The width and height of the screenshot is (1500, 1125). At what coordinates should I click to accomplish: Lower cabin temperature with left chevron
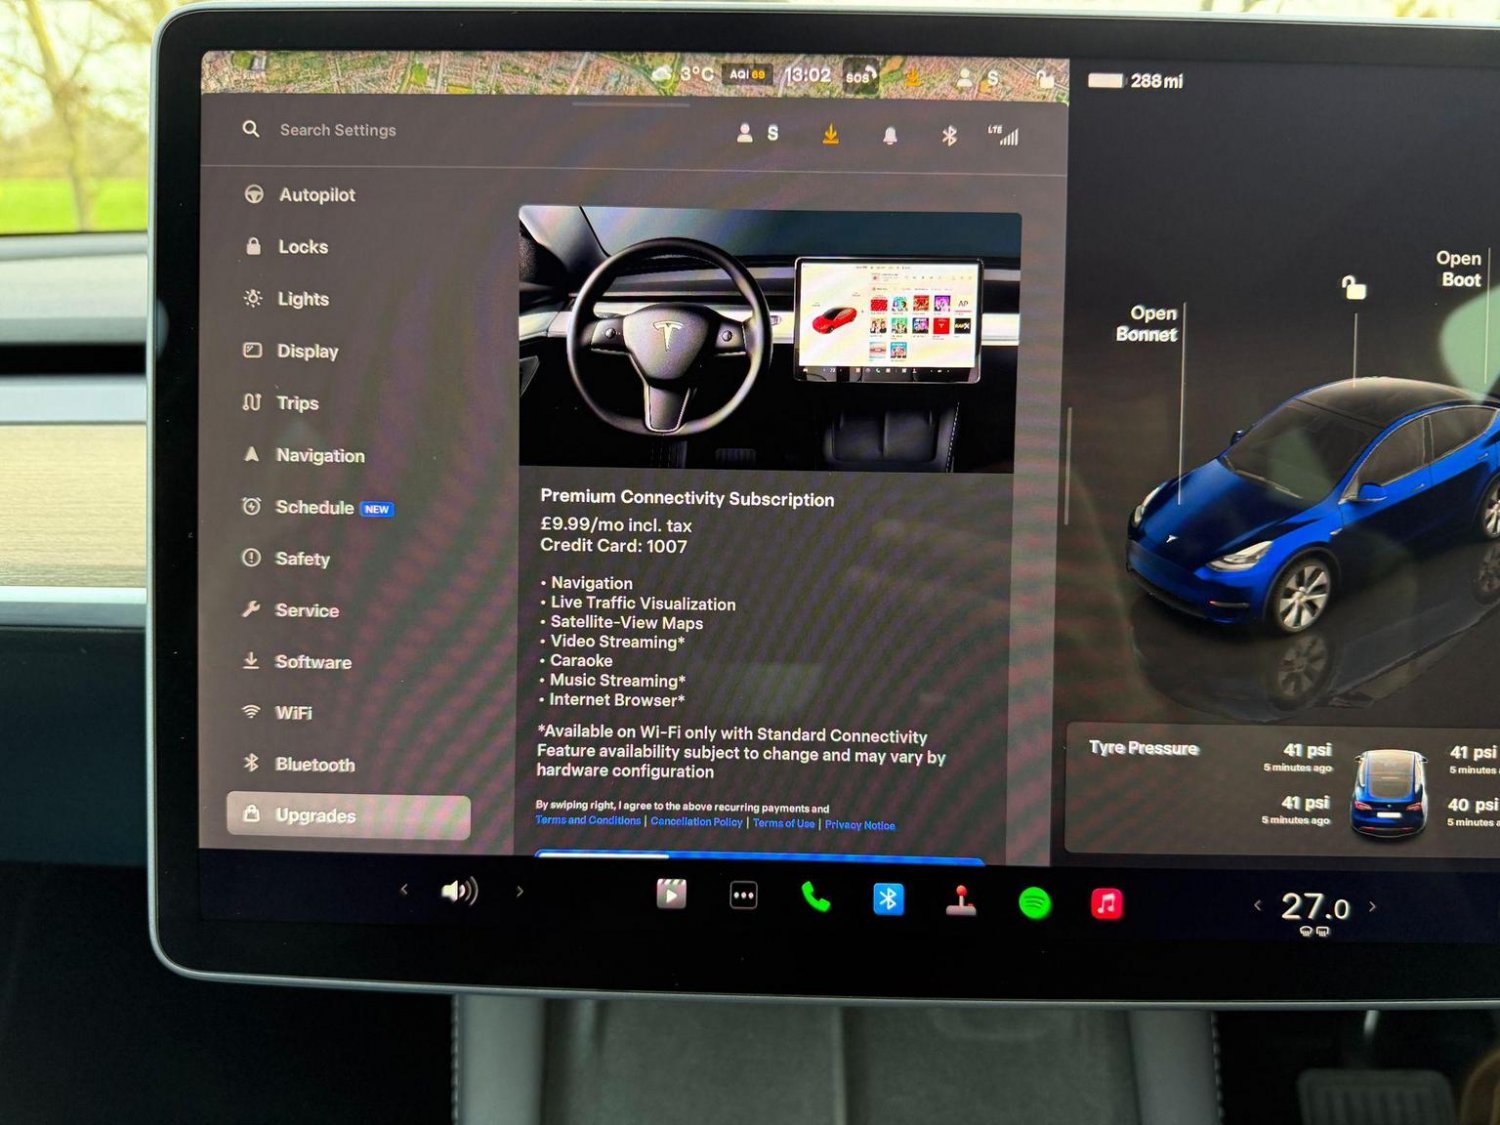pos(1257,905)
